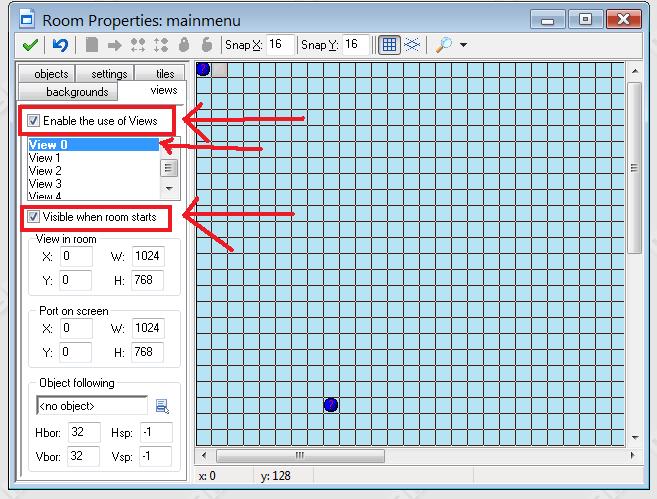Click the unlock instances padlock icon
This screenshot has height=499, width=657.
tap(207, 45)
